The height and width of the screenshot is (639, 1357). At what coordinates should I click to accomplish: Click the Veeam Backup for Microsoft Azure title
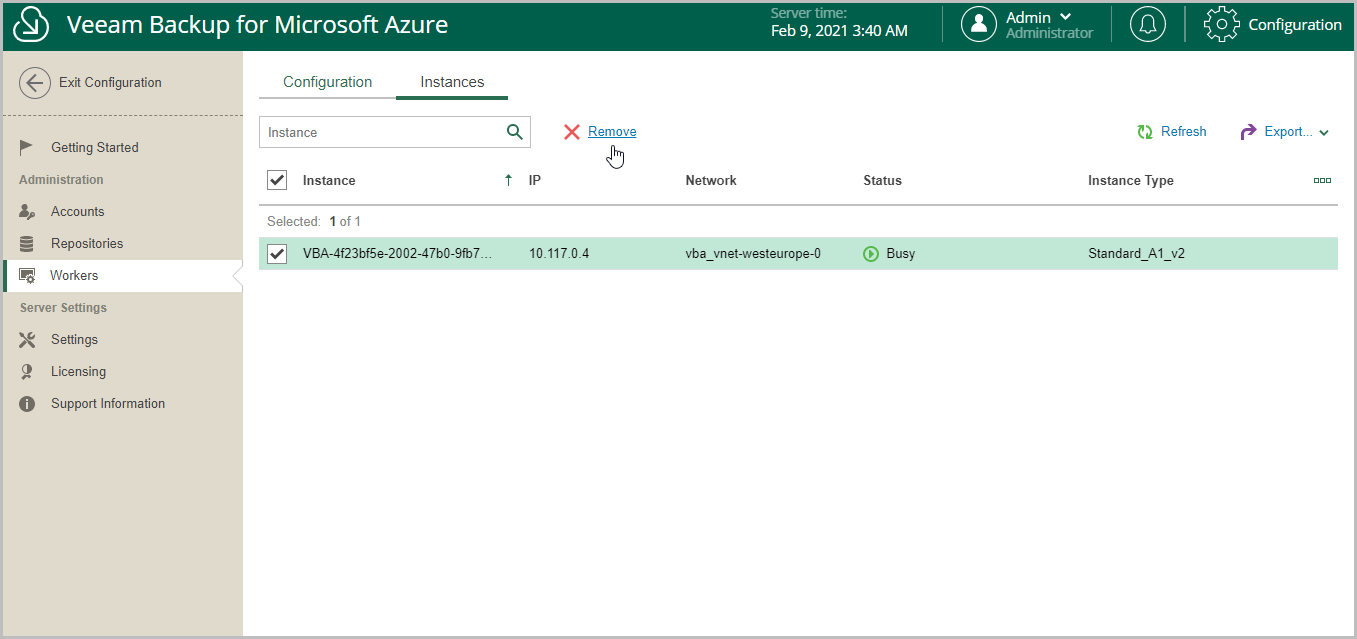pos(257,25)
